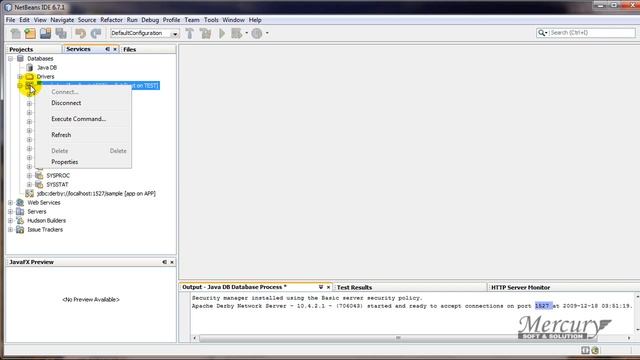640x360 pixels.
Task: Click the output horizontal scrollbar thumb
Action: [398, 338]
